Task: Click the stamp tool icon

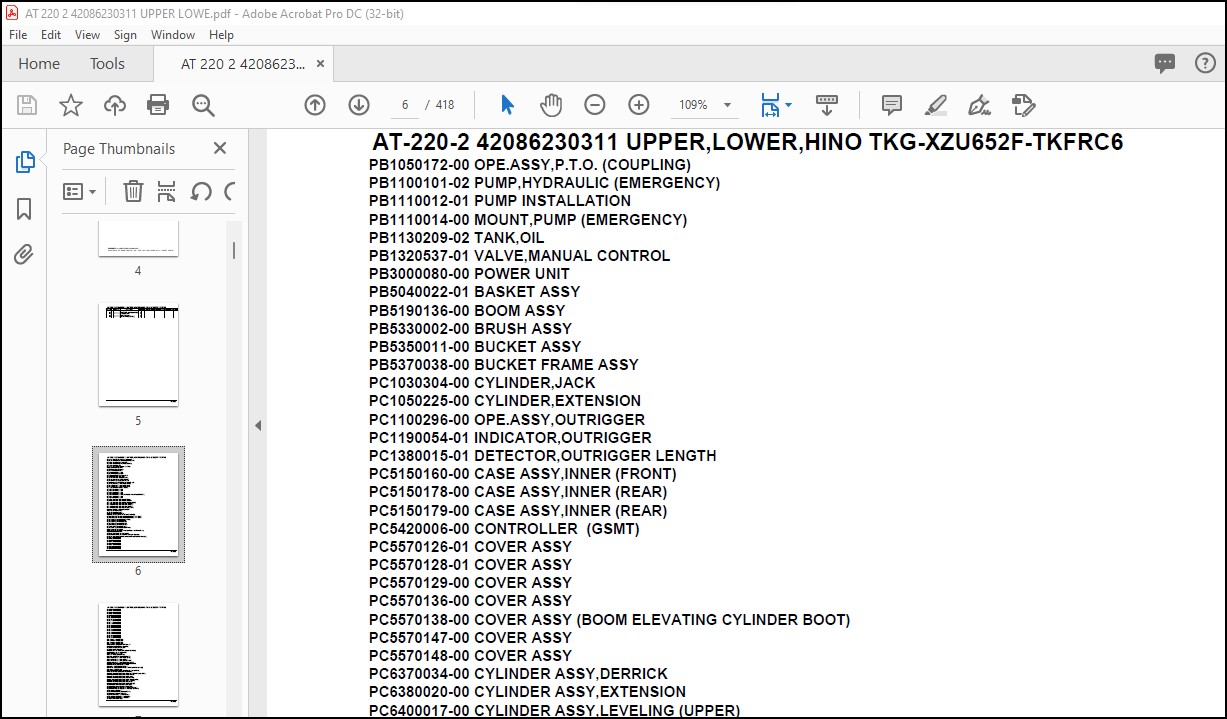Action: (1023, 105)
